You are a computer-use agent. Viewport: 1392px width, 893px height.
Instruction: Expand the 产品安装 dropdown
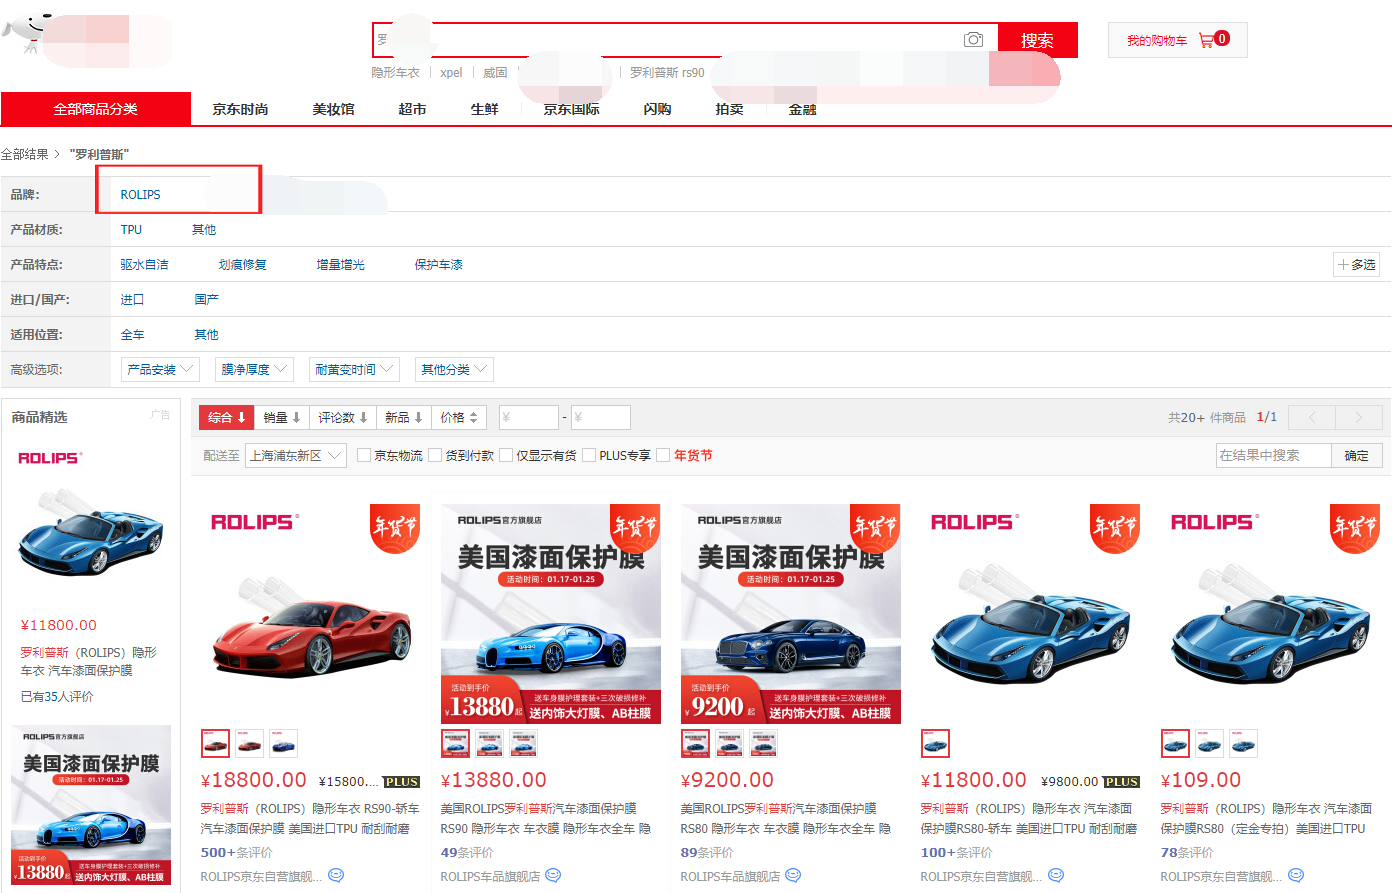click(x=160, y=370)
